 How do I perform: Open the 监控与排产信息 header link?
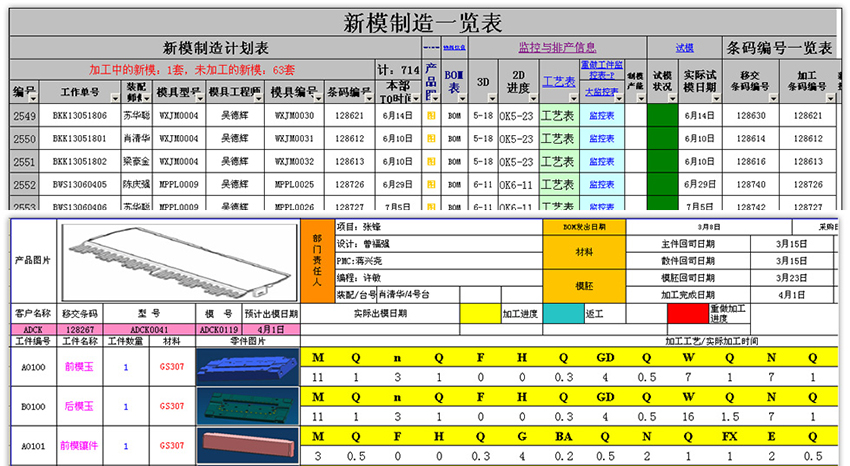click(x=557, y=47)
